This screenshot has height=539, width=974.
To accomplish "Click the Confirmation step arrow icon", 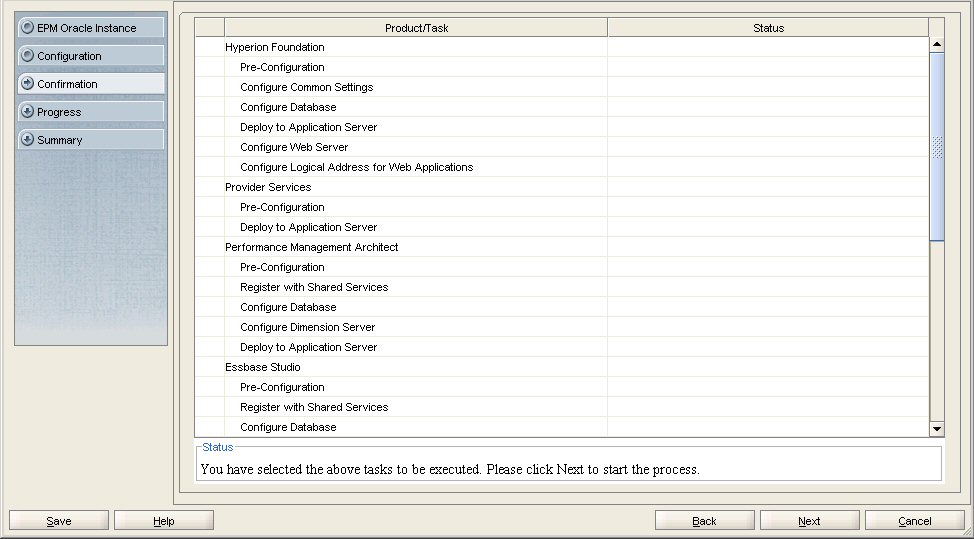I will pos(27,83).
